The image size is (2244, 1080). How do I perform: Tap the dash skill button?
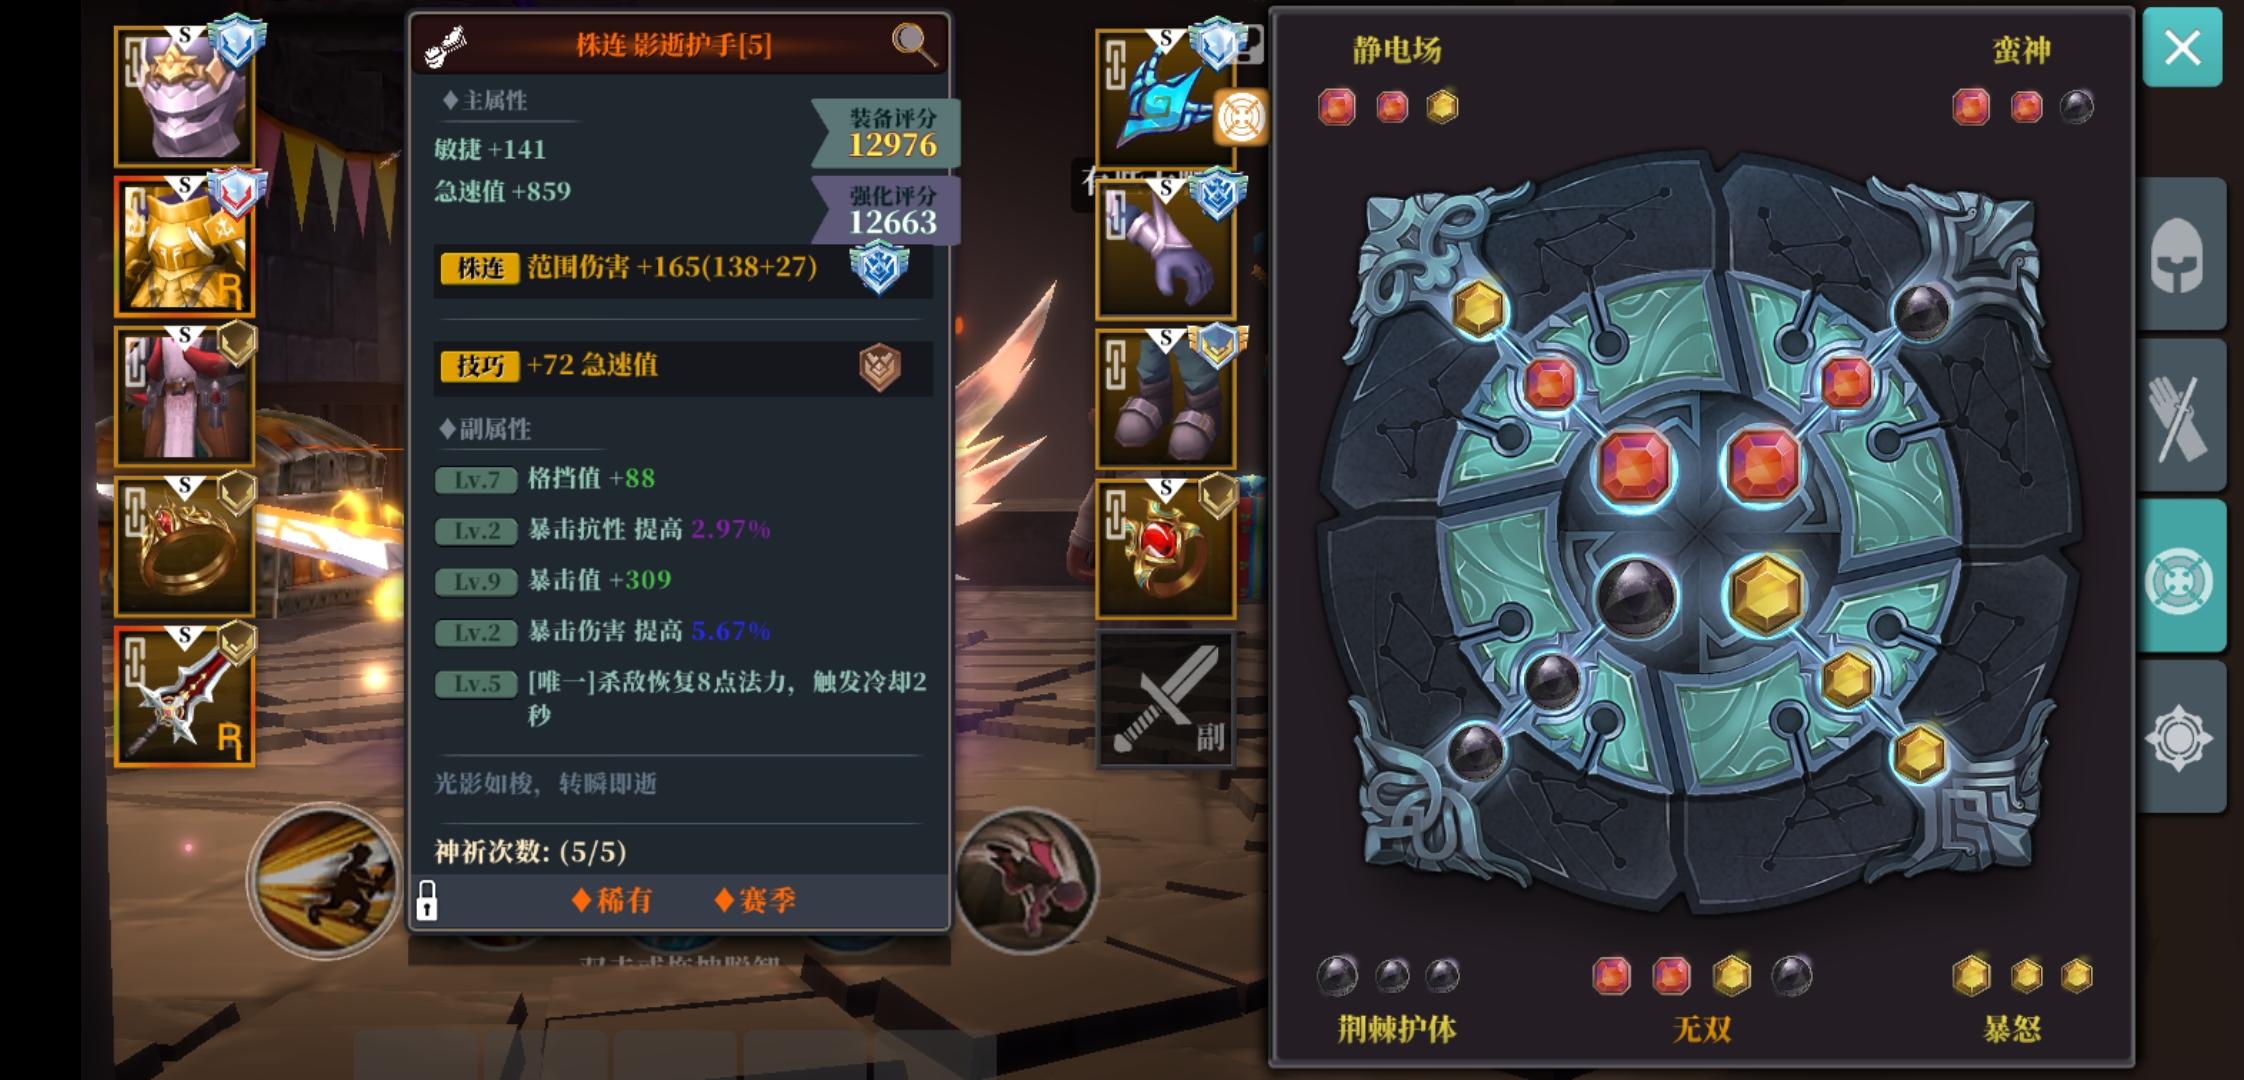324,881
